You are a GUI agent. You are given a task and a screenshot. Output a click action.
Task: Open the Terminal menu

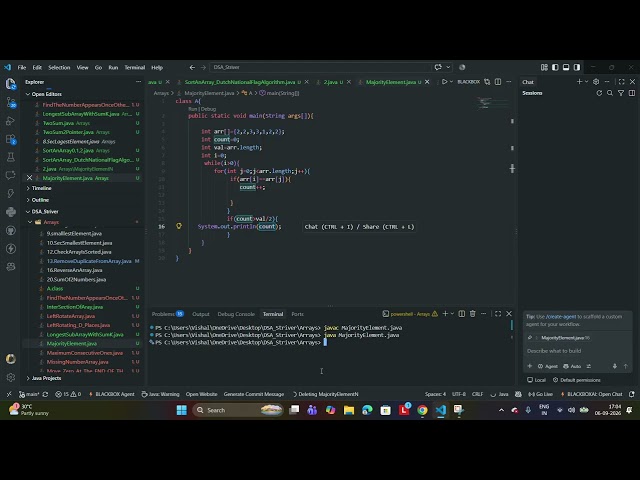coord(135,67)
